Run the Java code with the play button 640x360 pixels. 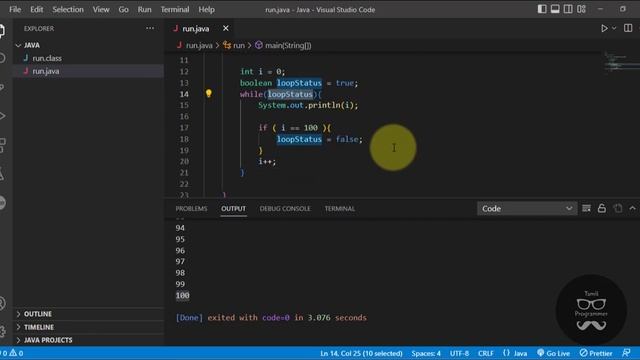tap(604, 29)
